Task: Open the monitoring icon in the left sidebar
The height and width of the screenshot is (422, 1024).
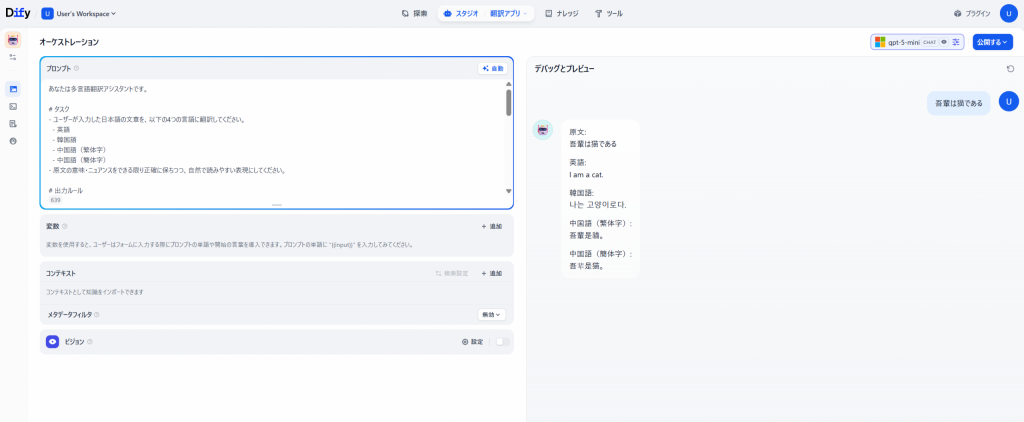Action: click(13, 141)
